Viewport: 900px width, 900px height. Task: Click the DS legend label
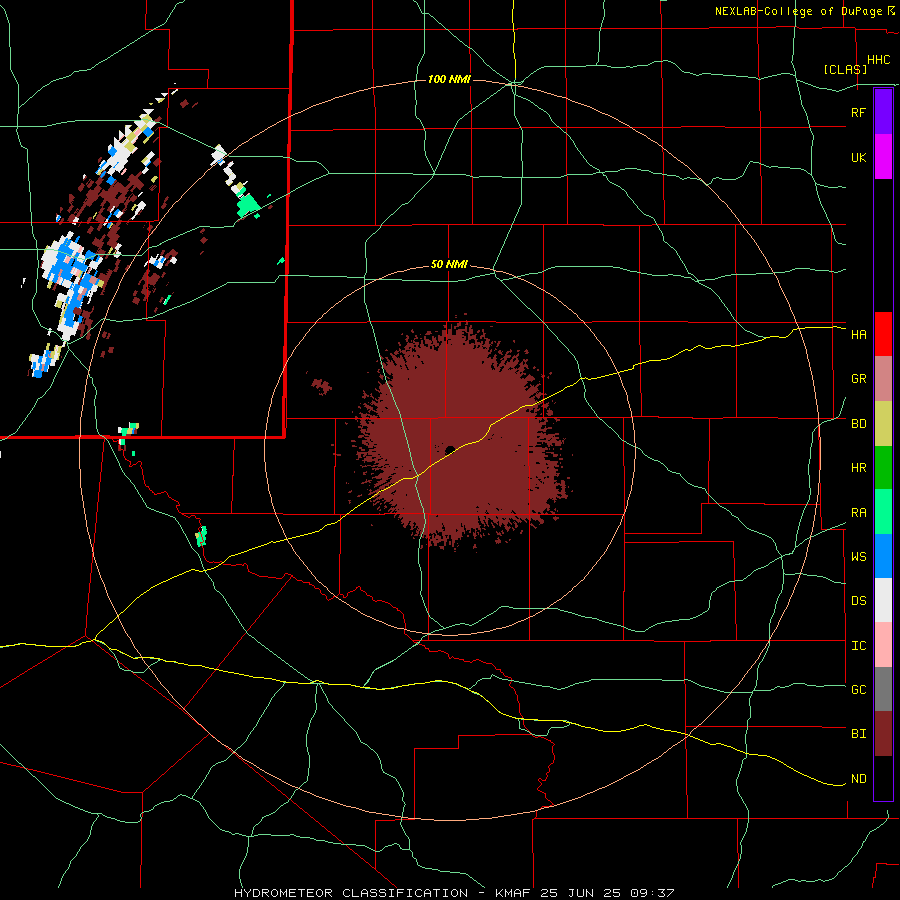858,601
